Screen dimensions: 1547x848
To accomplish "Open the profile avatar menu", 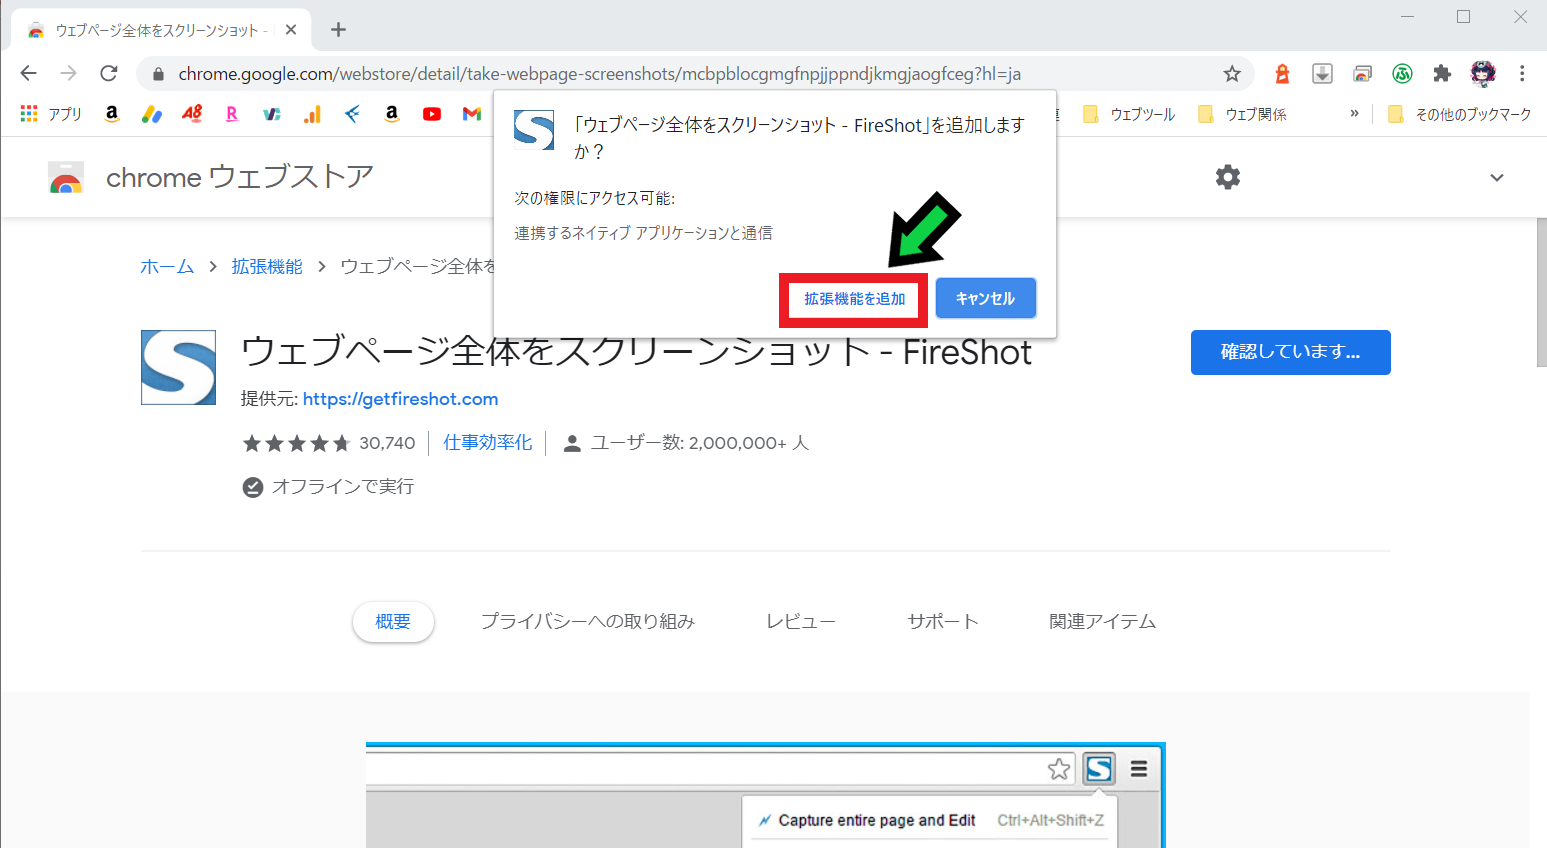I will (1483, 73).
